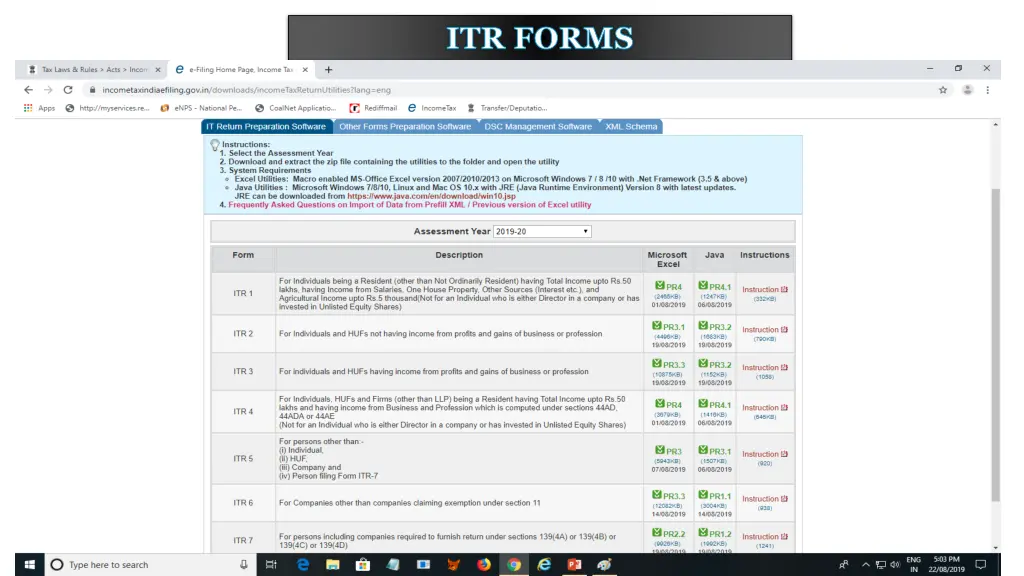Launch Microsoft Edge from the taskbar
This screenshot has height=576, width=1024.
pos(303,564)
